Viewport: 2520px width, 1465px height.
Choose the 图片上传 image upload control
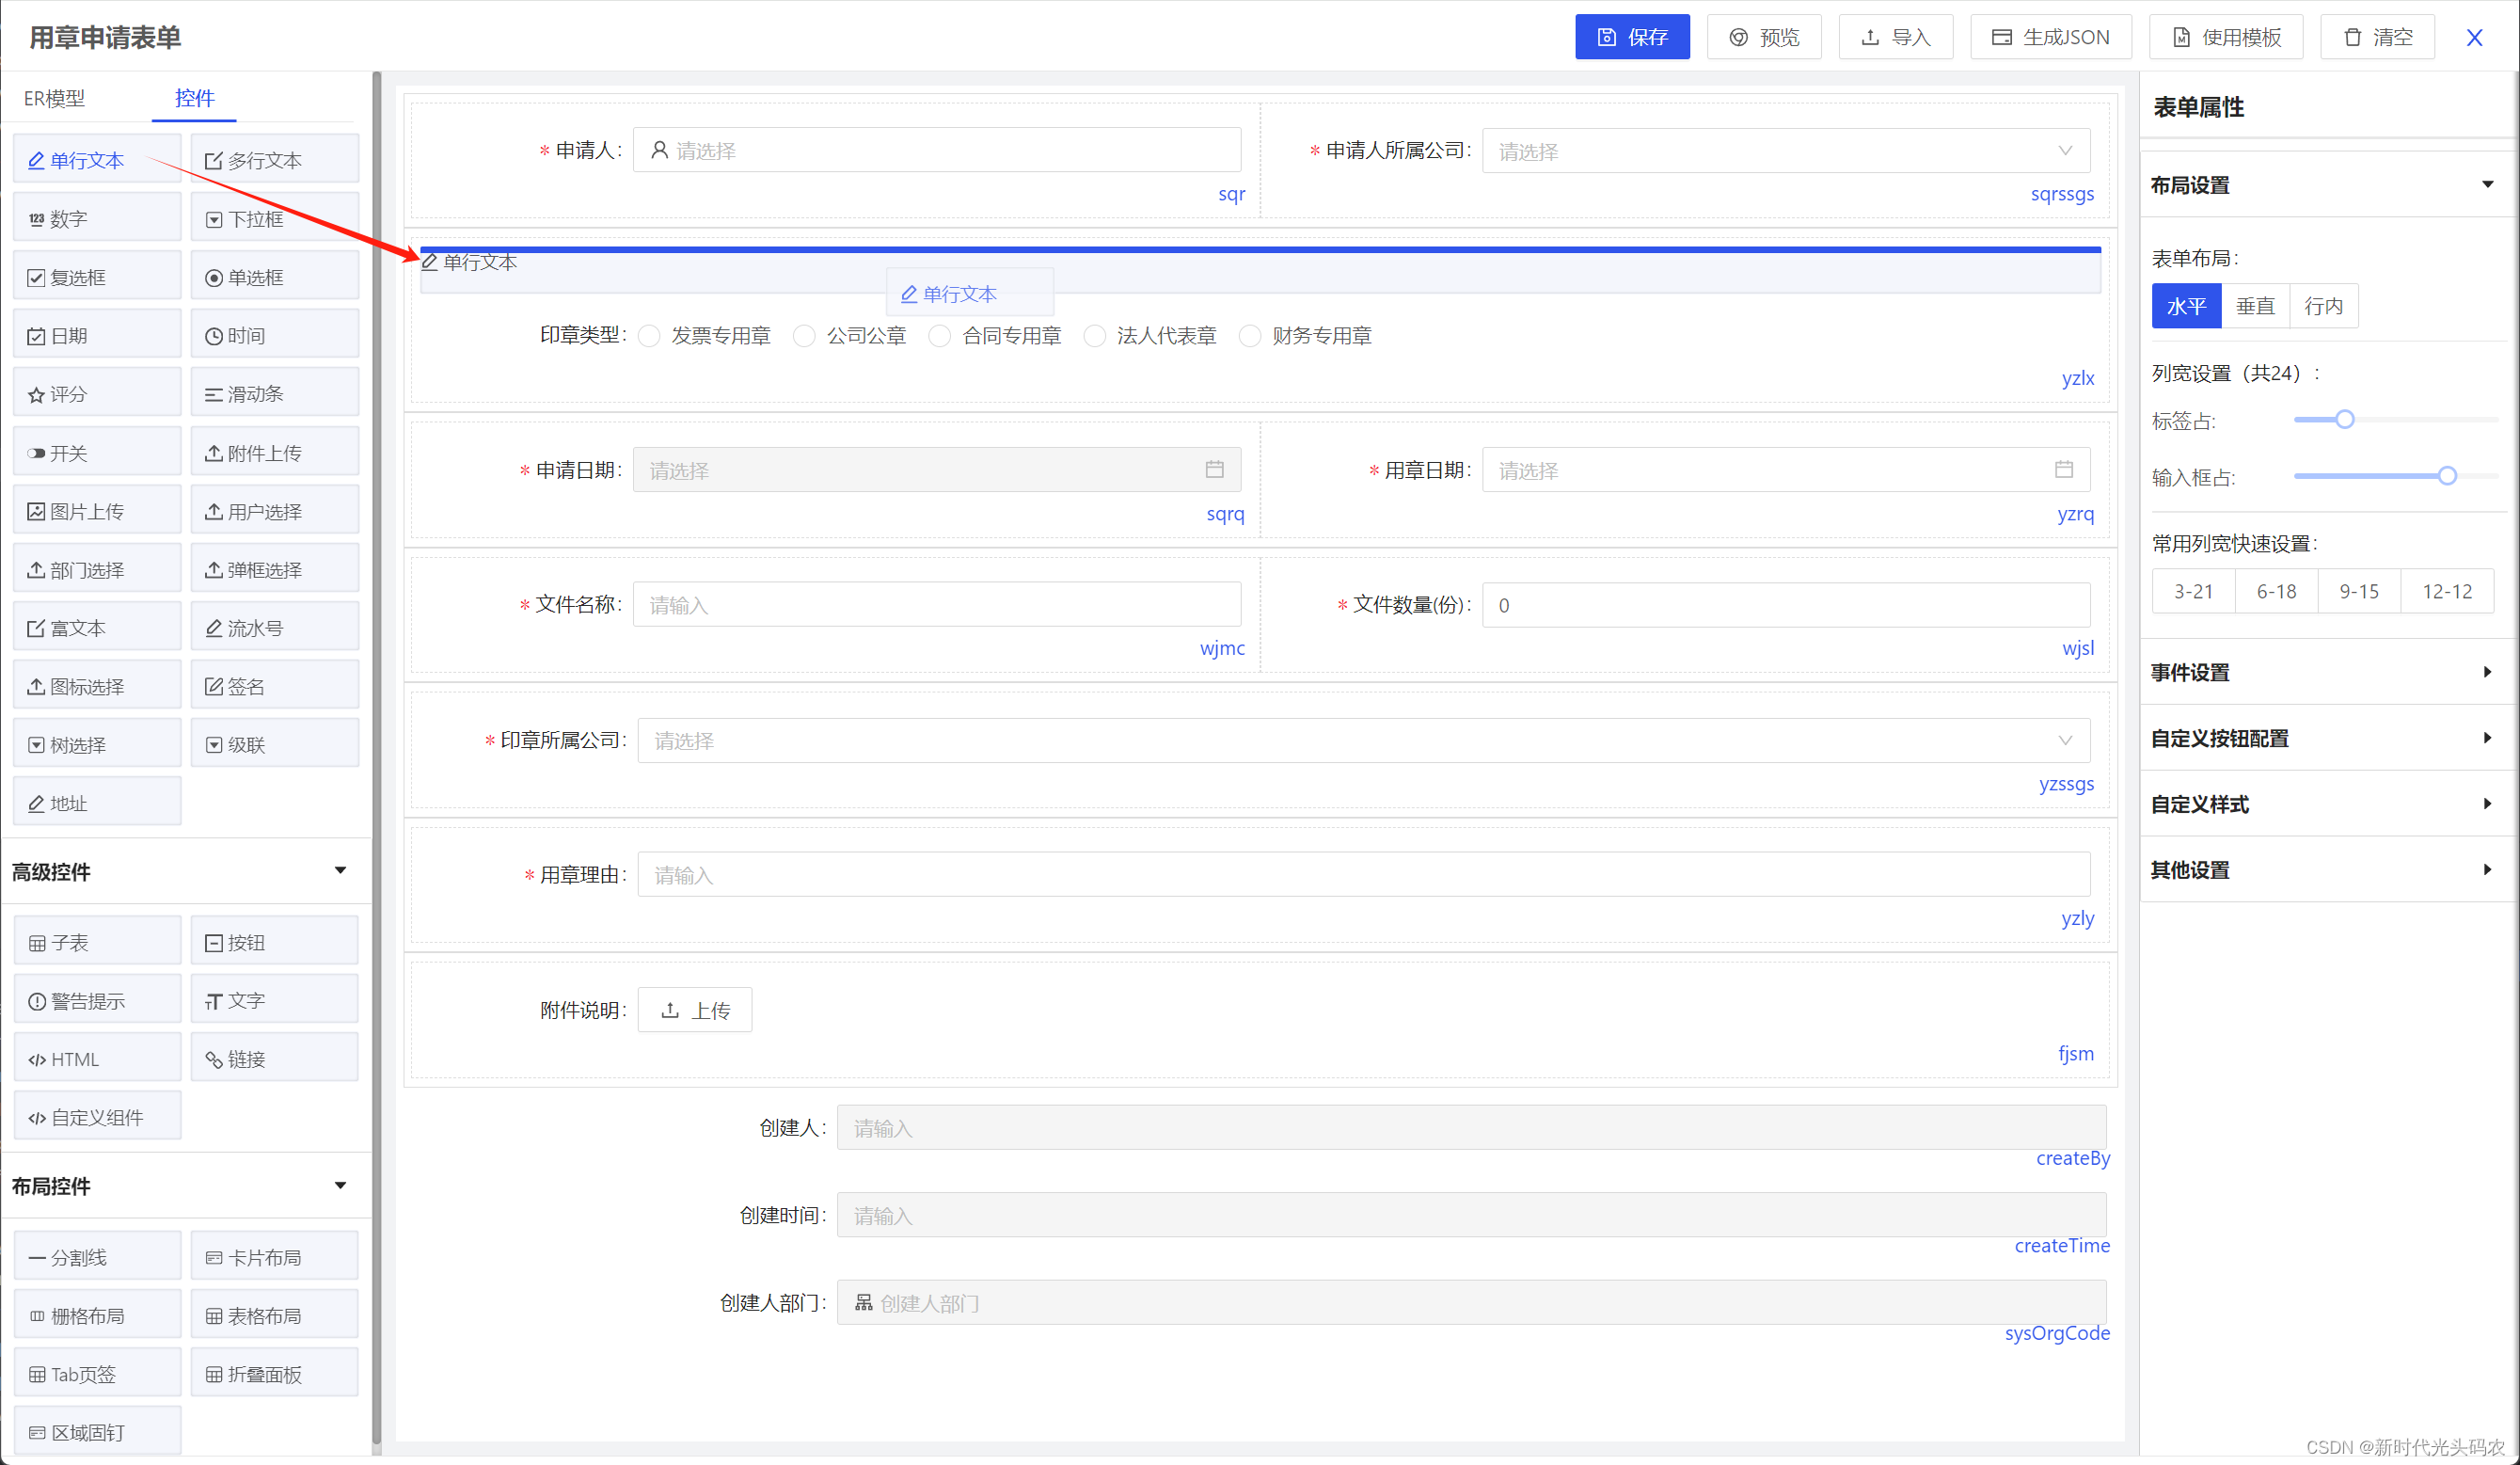(x=97, y=511)
